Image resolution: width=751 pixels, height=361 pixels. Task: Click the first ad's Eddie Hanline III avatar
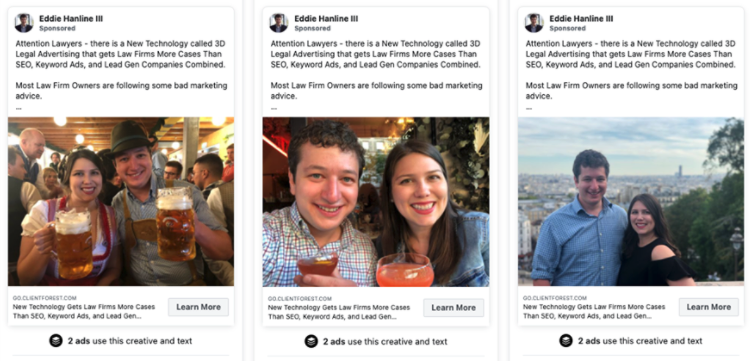pos(24,23)
